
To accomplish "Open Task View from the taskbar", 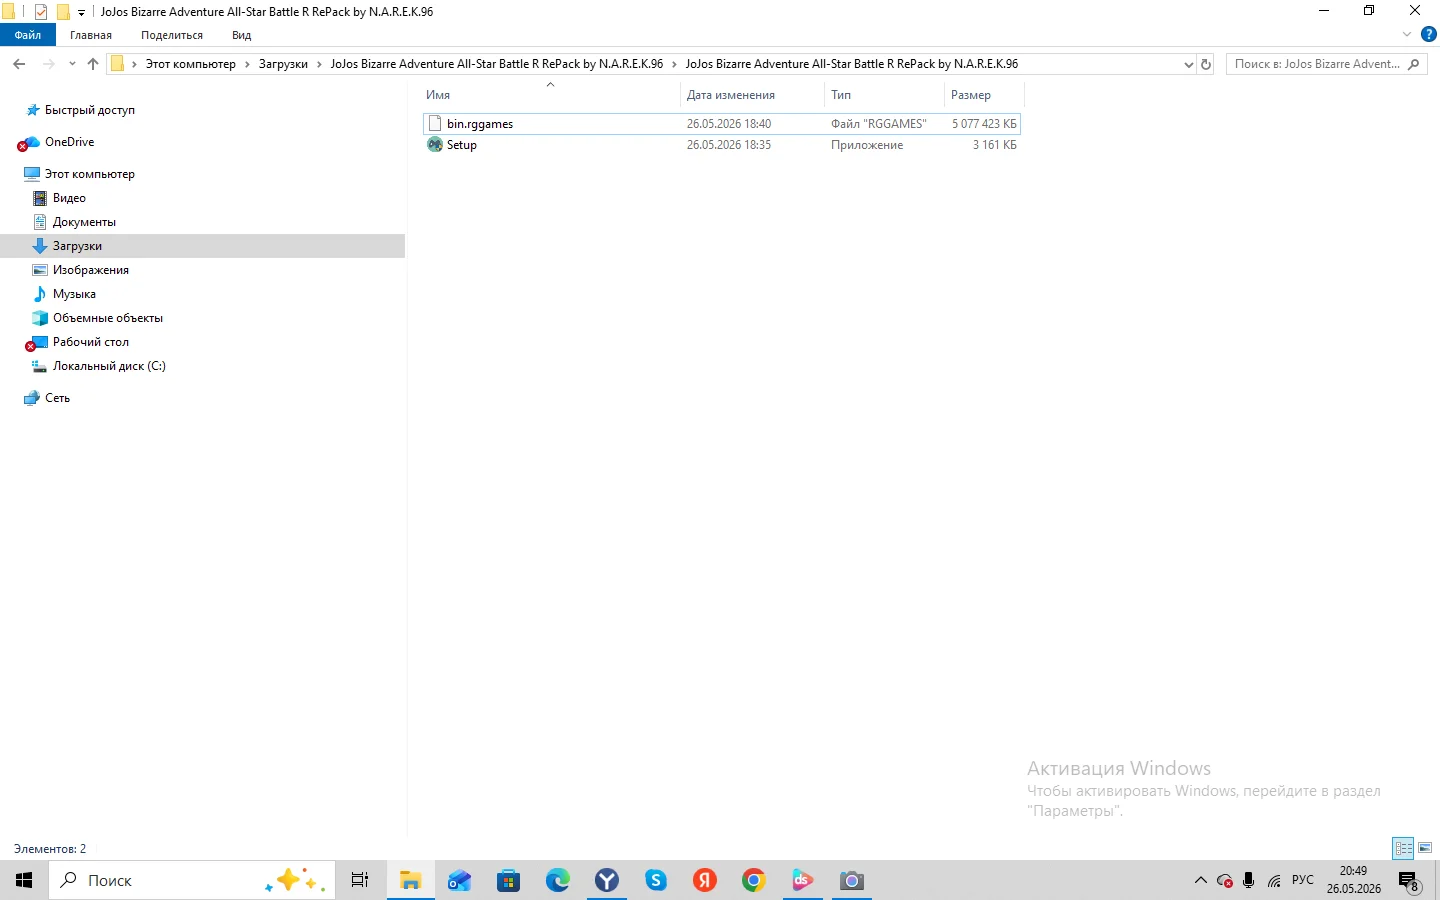I will point(360,880).
